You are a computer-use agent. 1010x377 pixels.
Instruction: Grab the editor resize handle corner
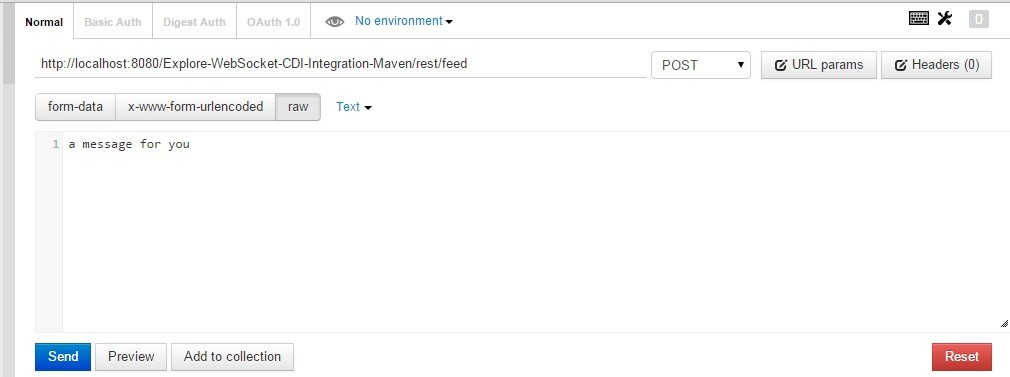1004,324
